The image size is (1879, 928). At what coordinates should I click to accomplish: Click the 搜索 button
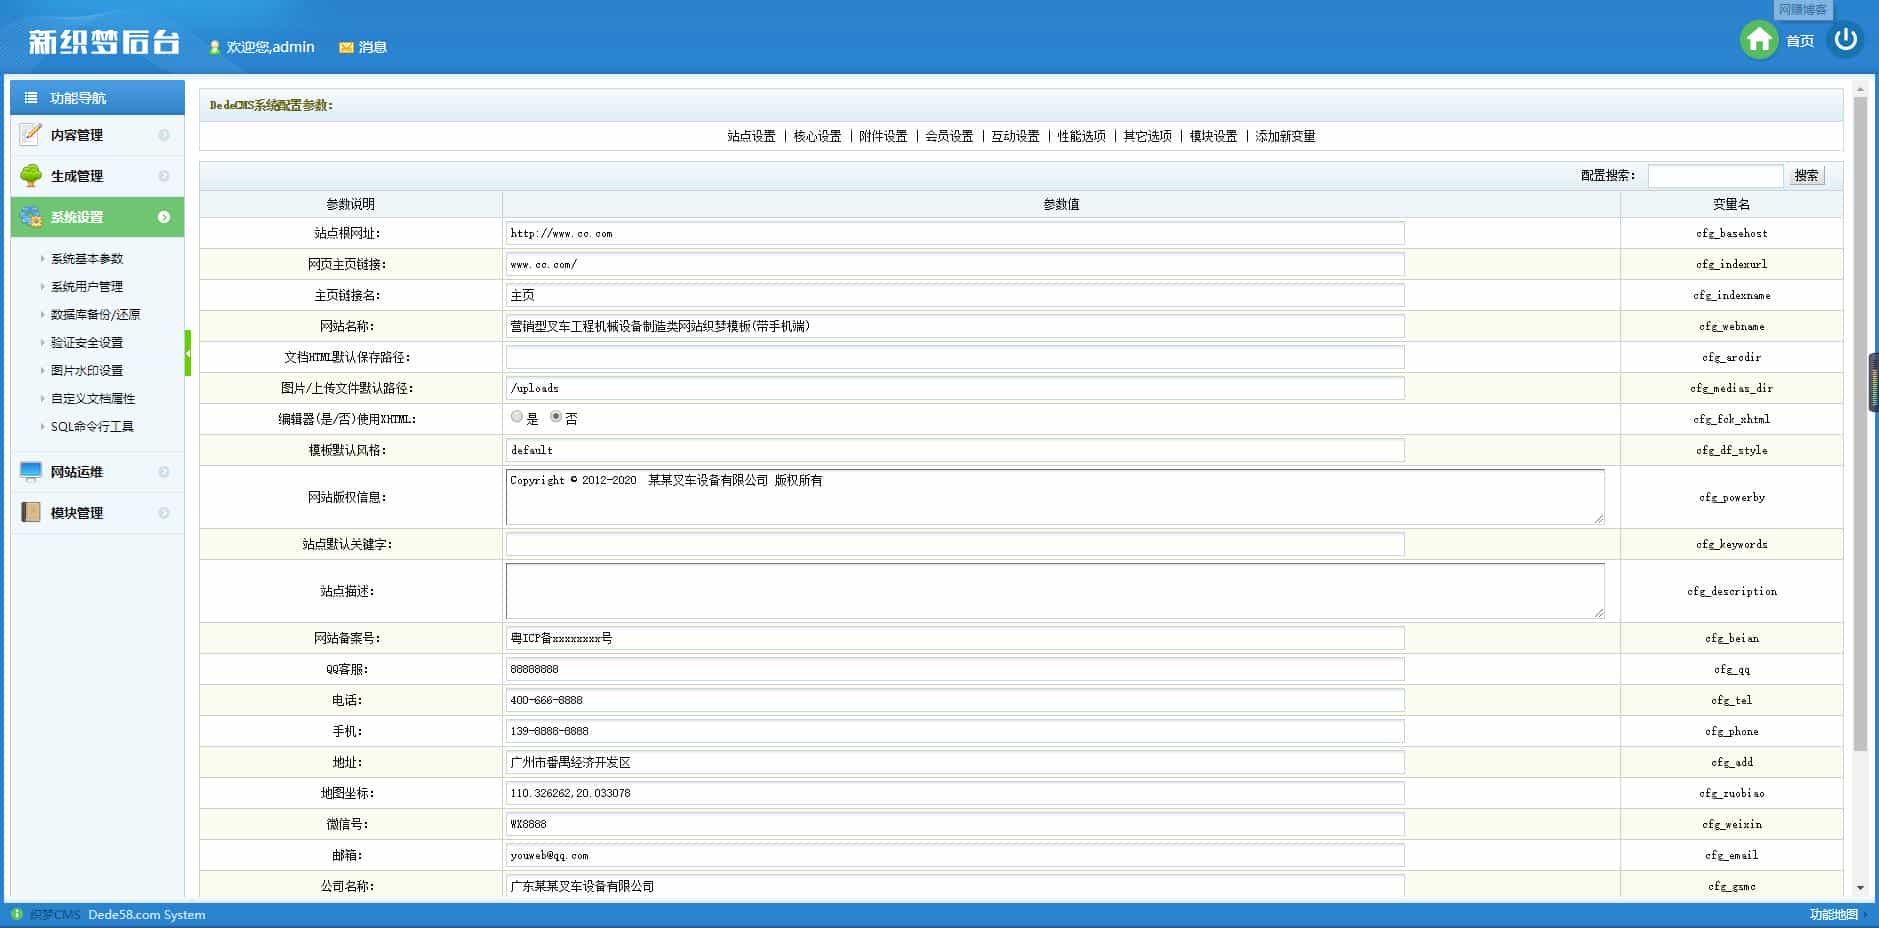(1806, 175)
